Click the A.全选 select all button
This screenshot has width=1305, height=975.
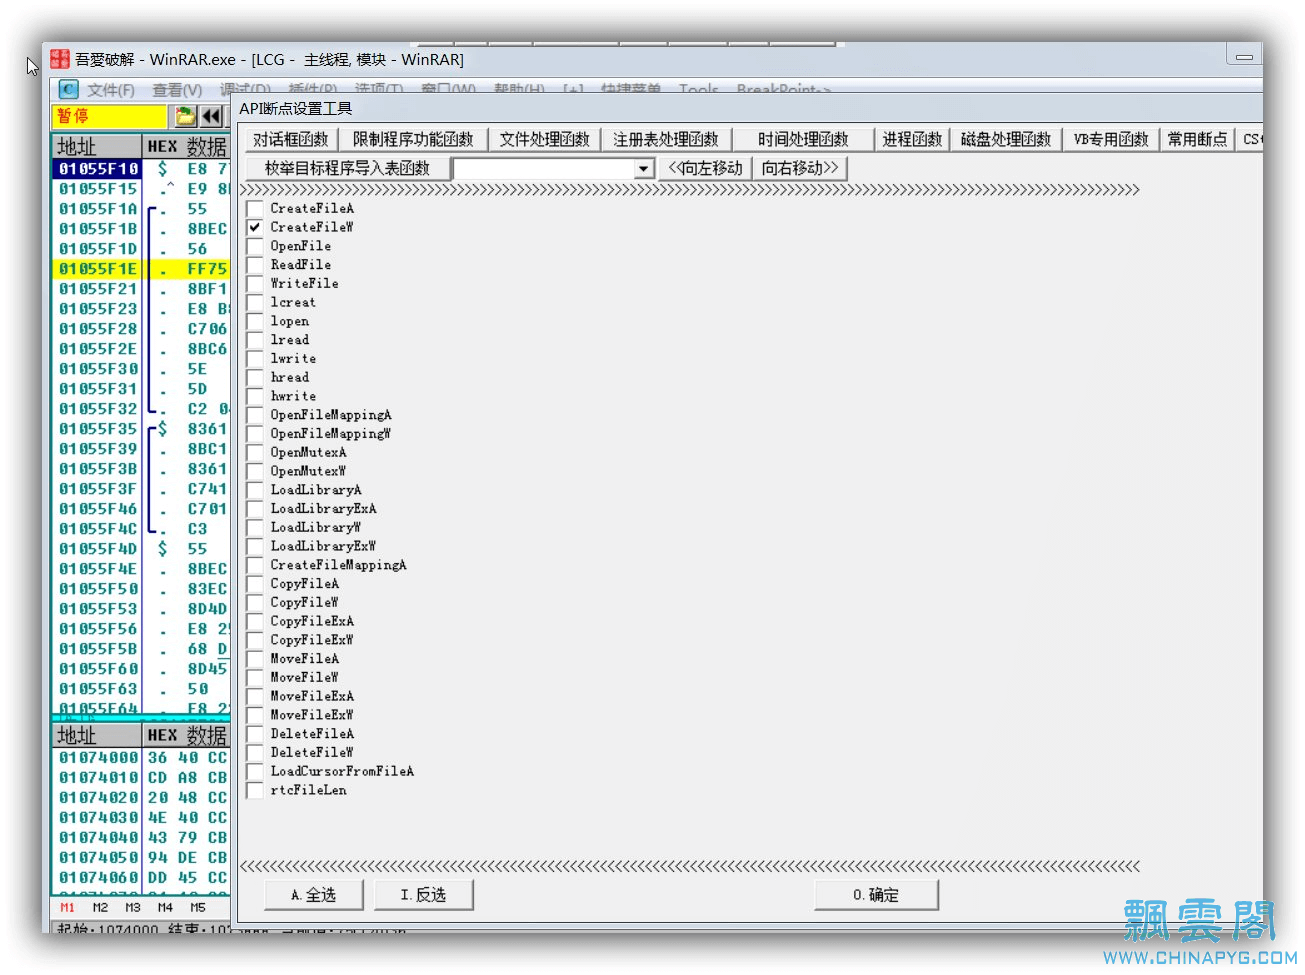(313, 894)
